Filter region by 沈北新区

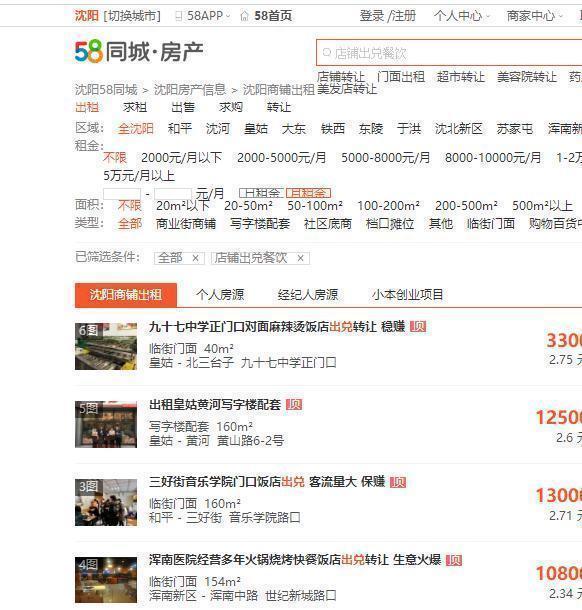tap(459, 128)
